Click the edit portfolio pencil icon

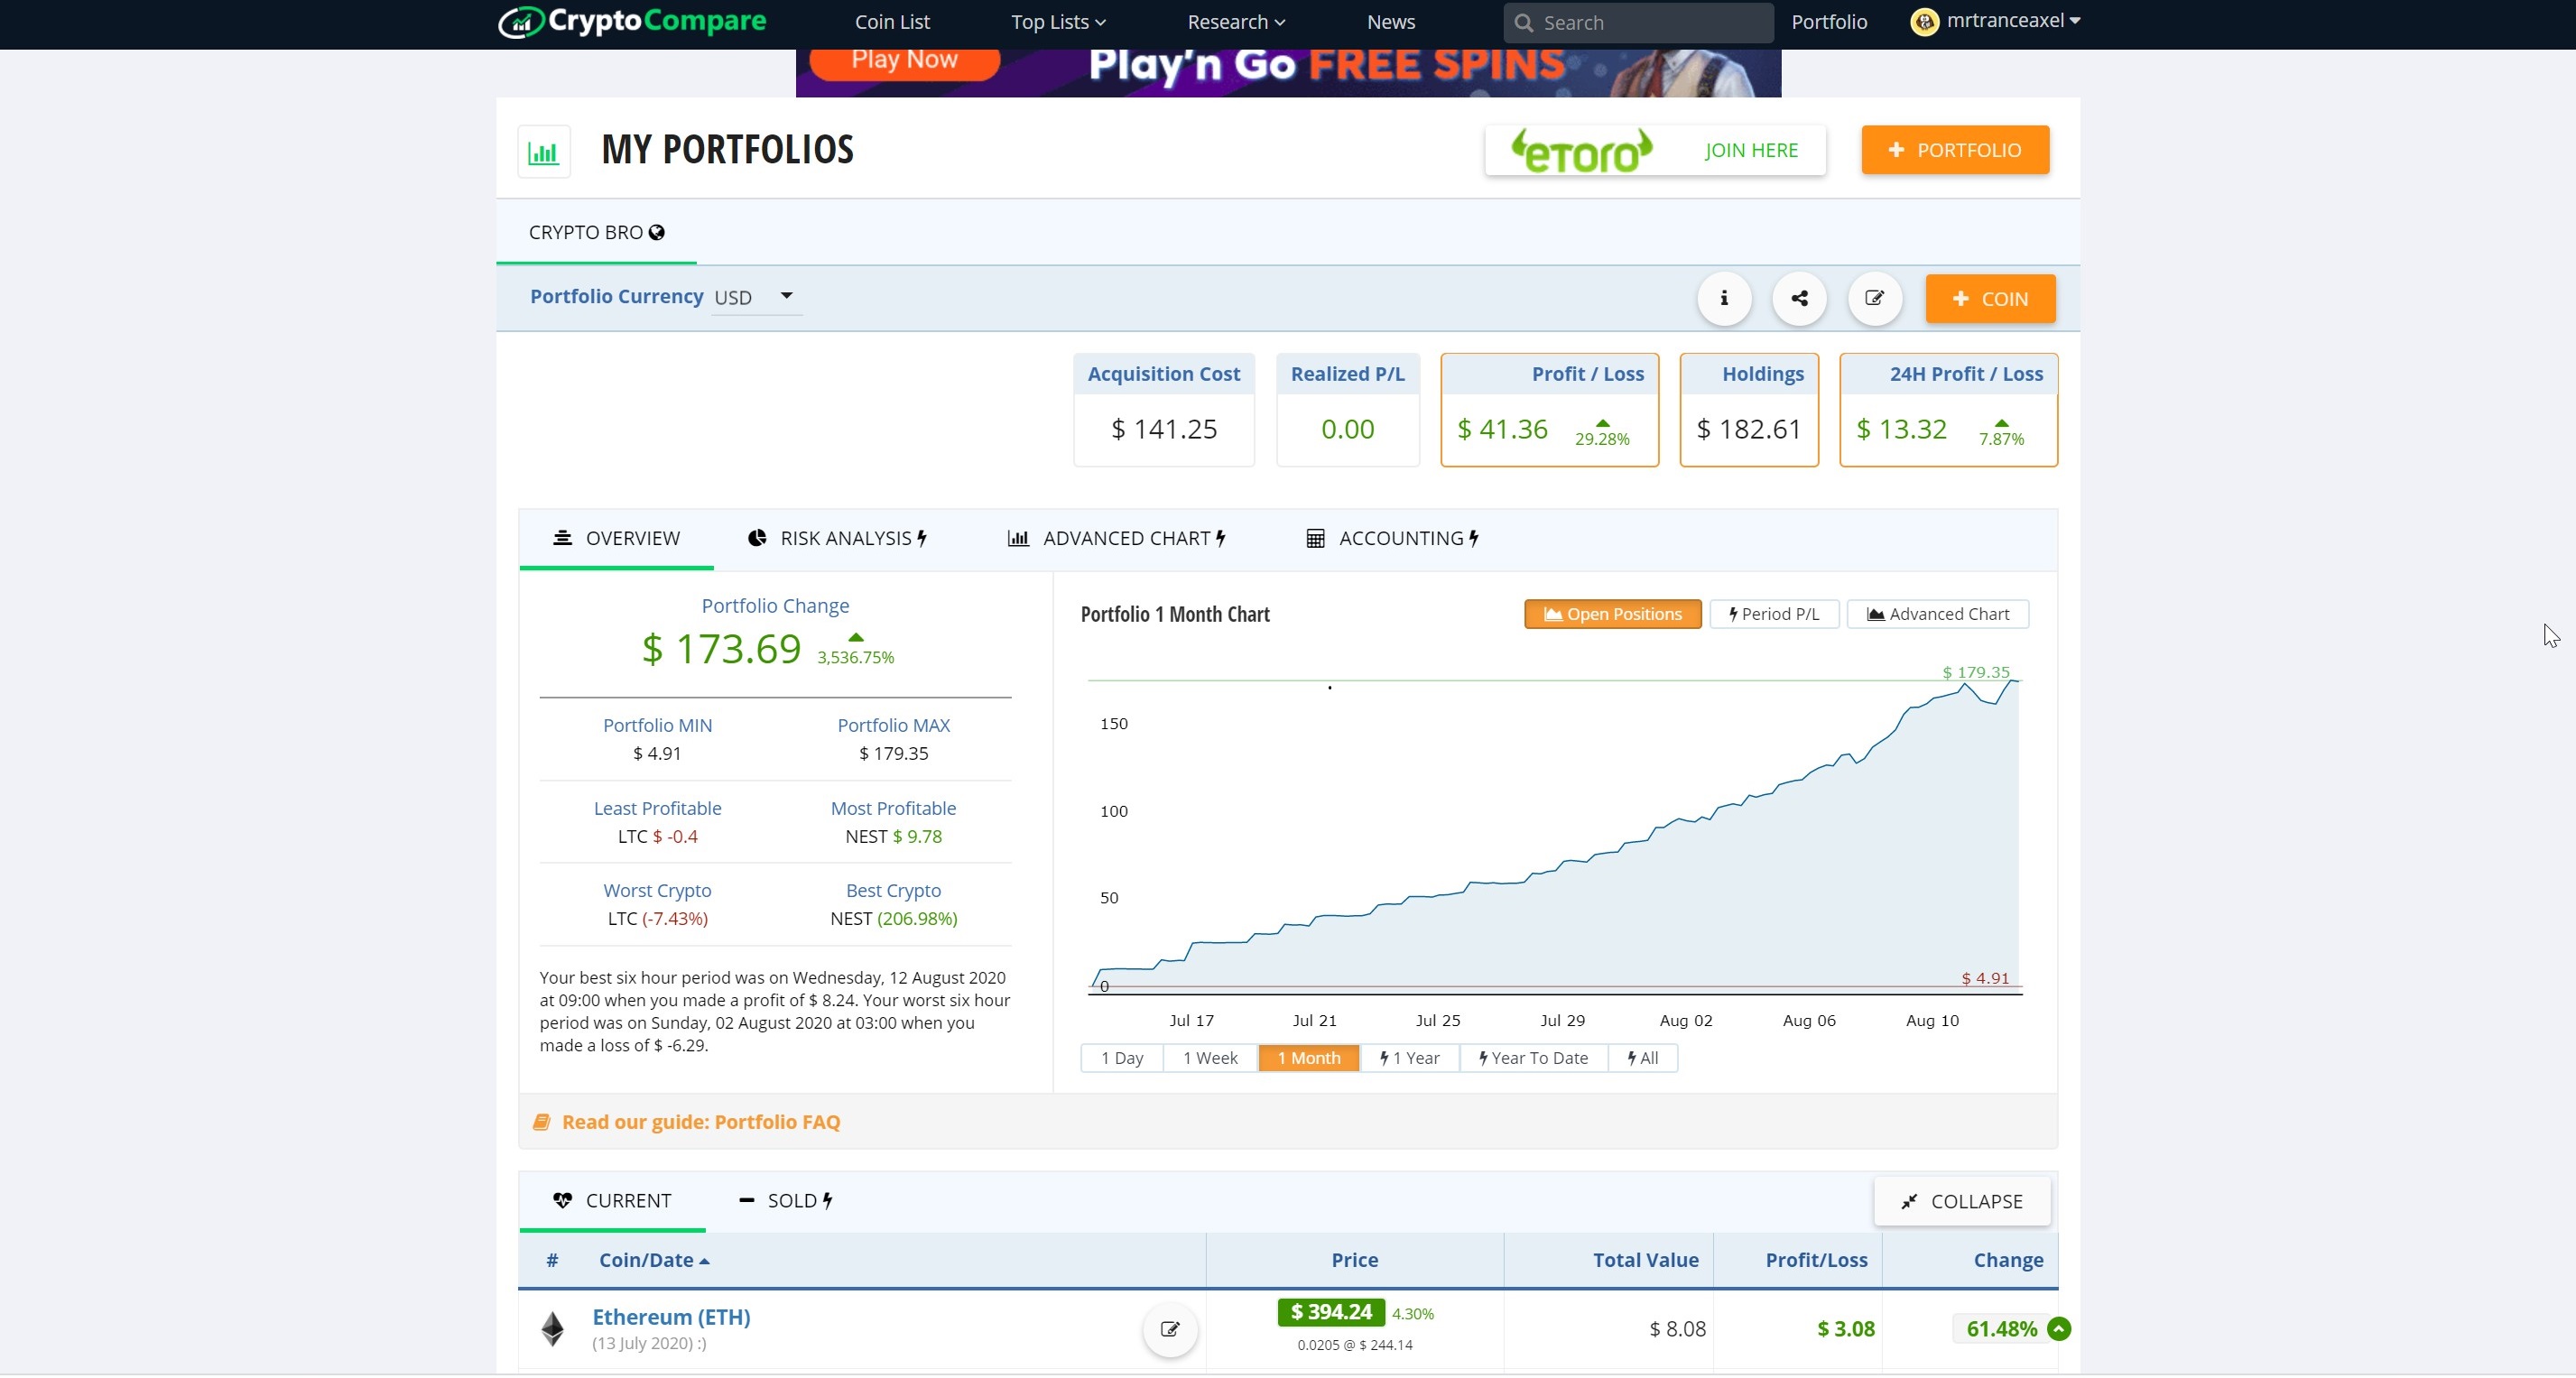1874,298
